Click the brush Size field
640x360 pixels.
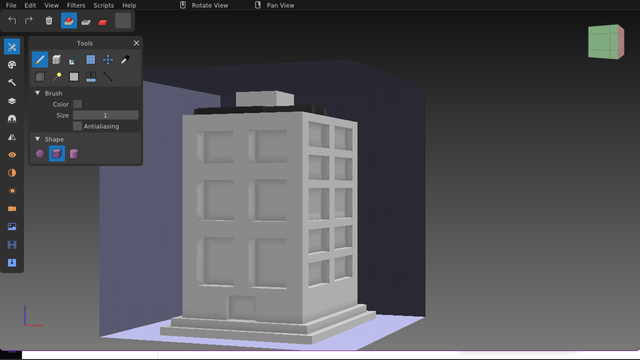(x=105, y=115)
